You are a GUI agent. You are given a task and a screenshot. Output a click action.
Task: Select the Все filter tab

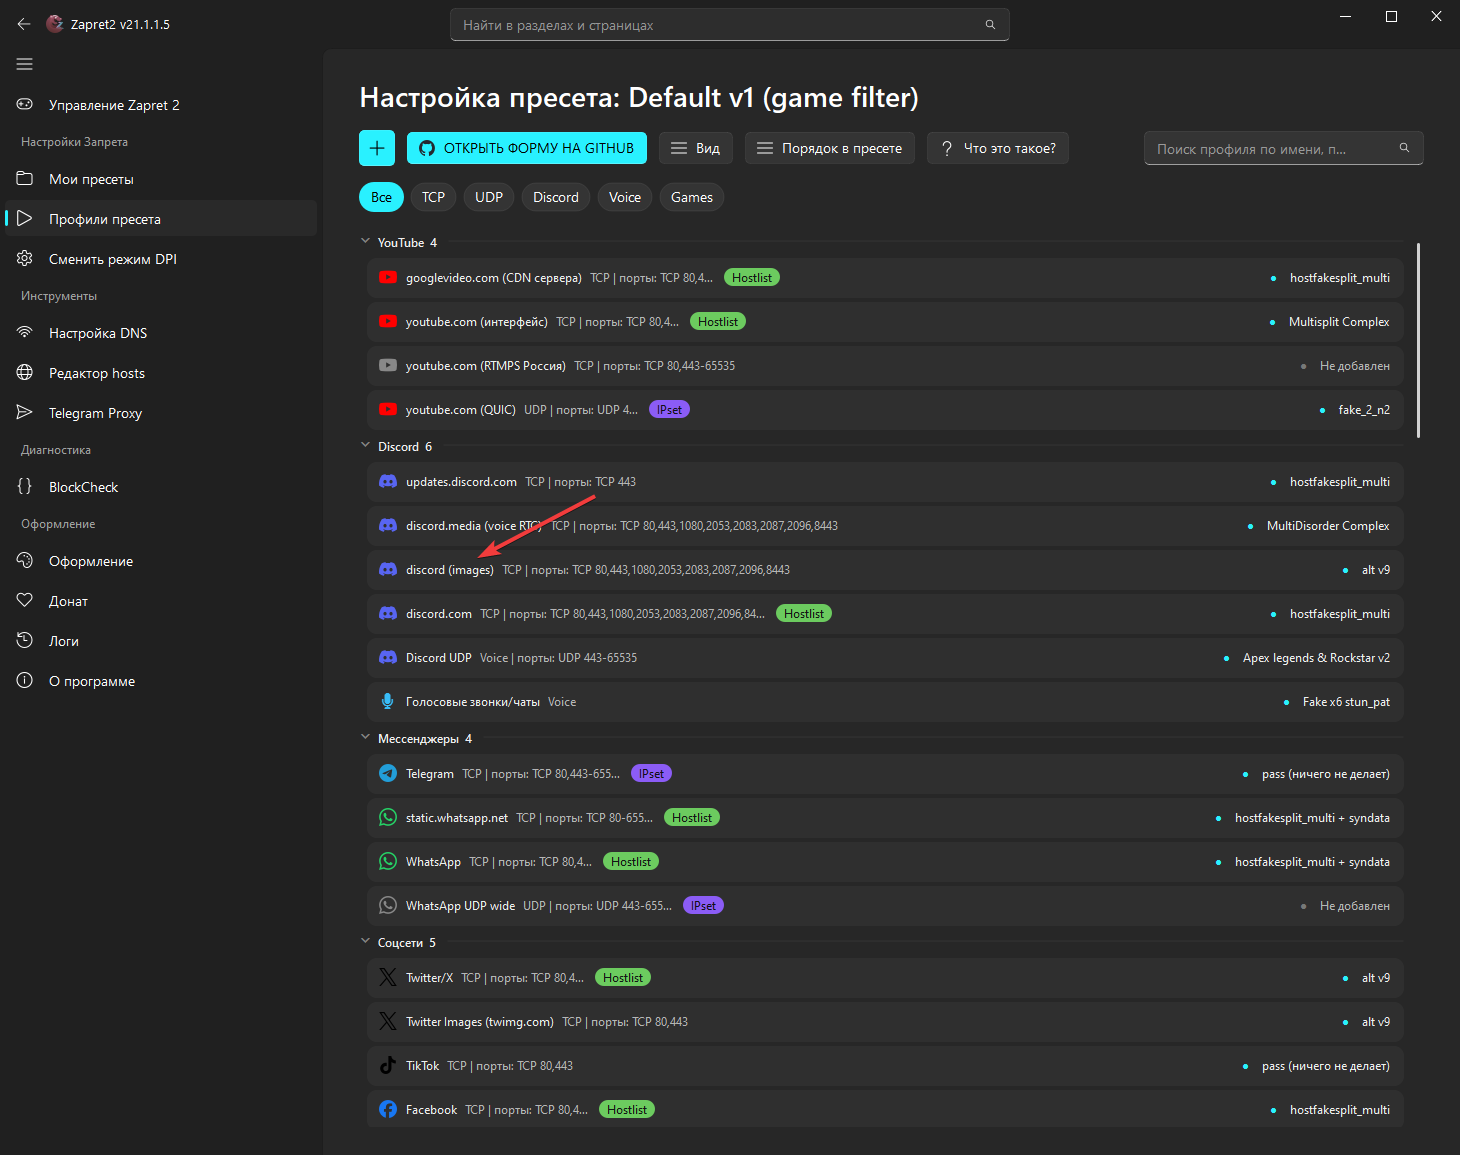tap(381, 197)
